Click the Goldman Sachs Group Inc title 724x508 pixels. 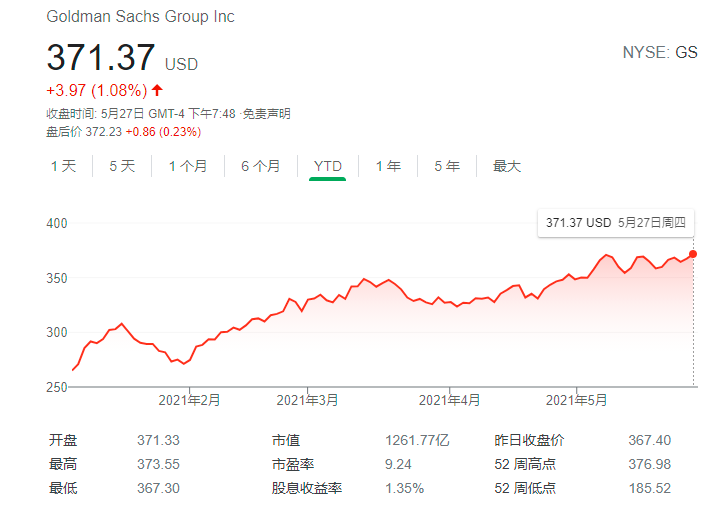point(140,17)
